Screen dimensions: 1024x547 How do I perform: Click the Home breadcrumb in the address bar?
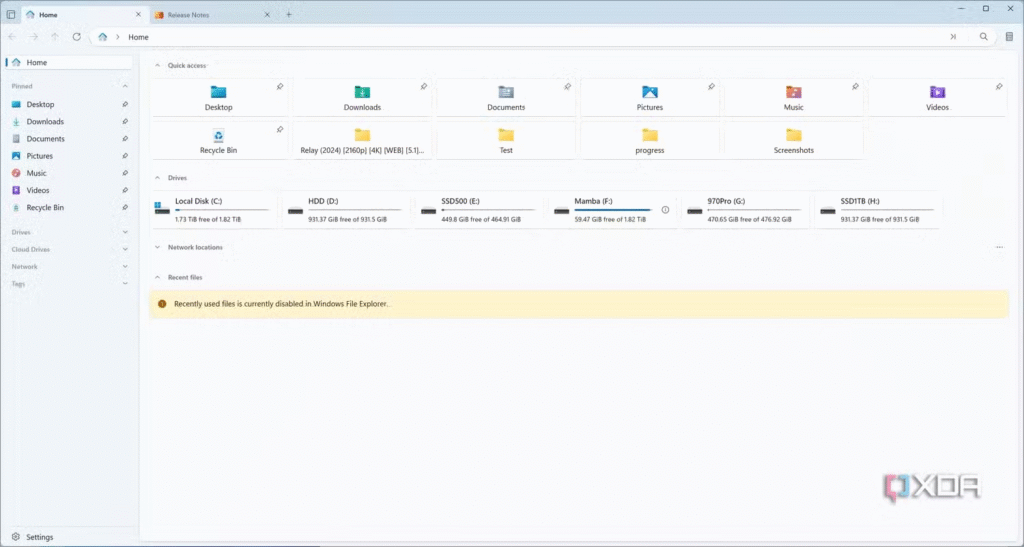[138, 37]
